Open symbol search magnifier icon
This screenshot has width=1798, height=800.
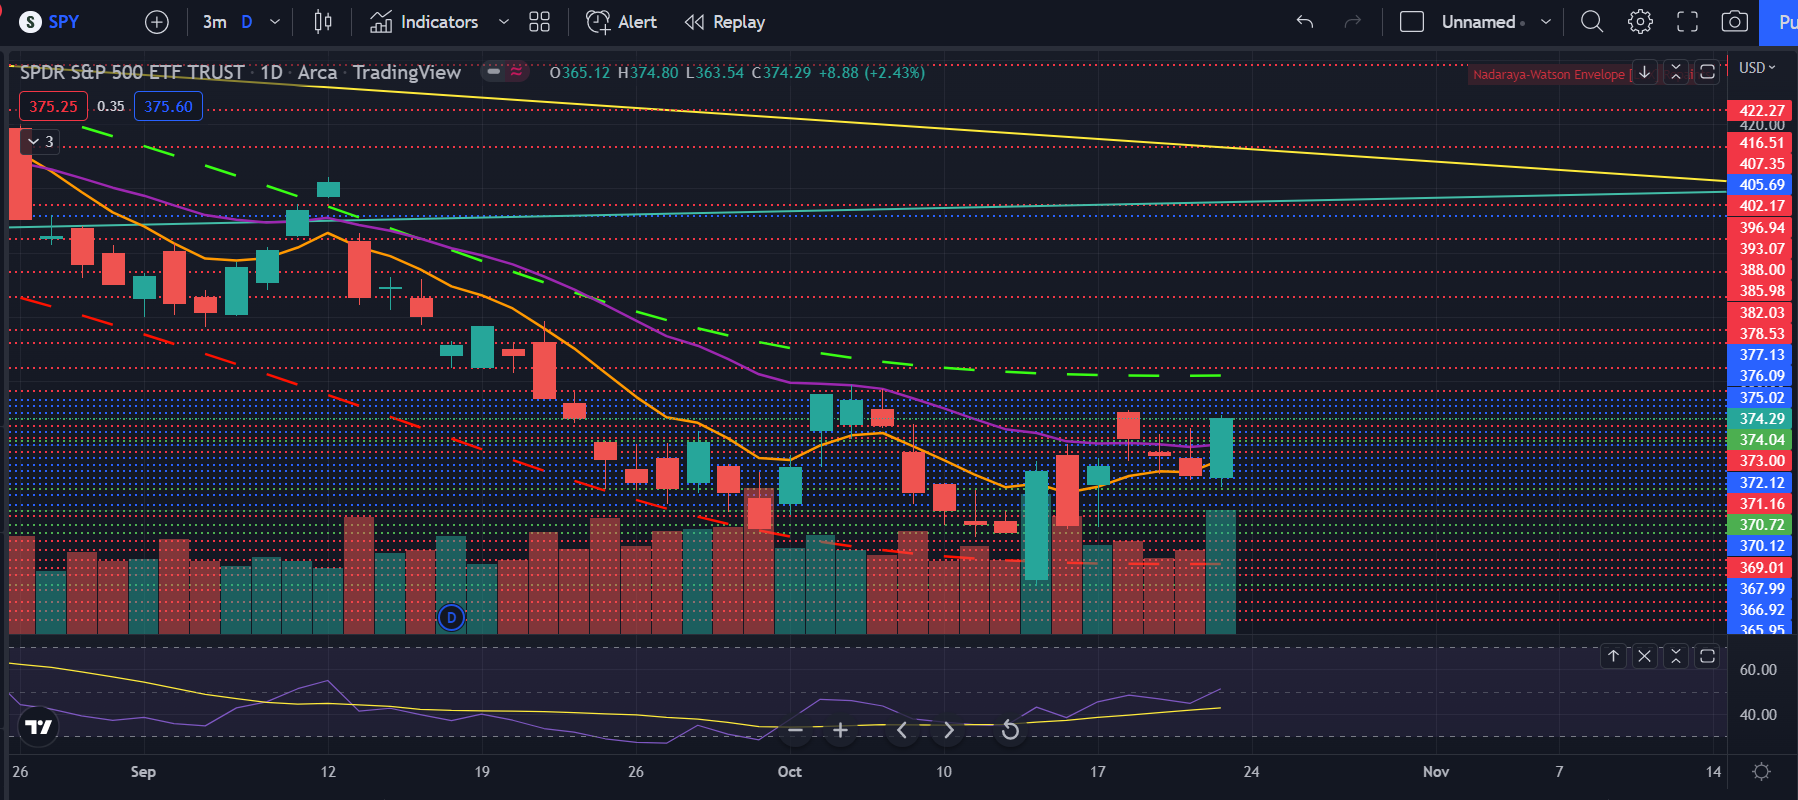click(x=1592, y=22)
